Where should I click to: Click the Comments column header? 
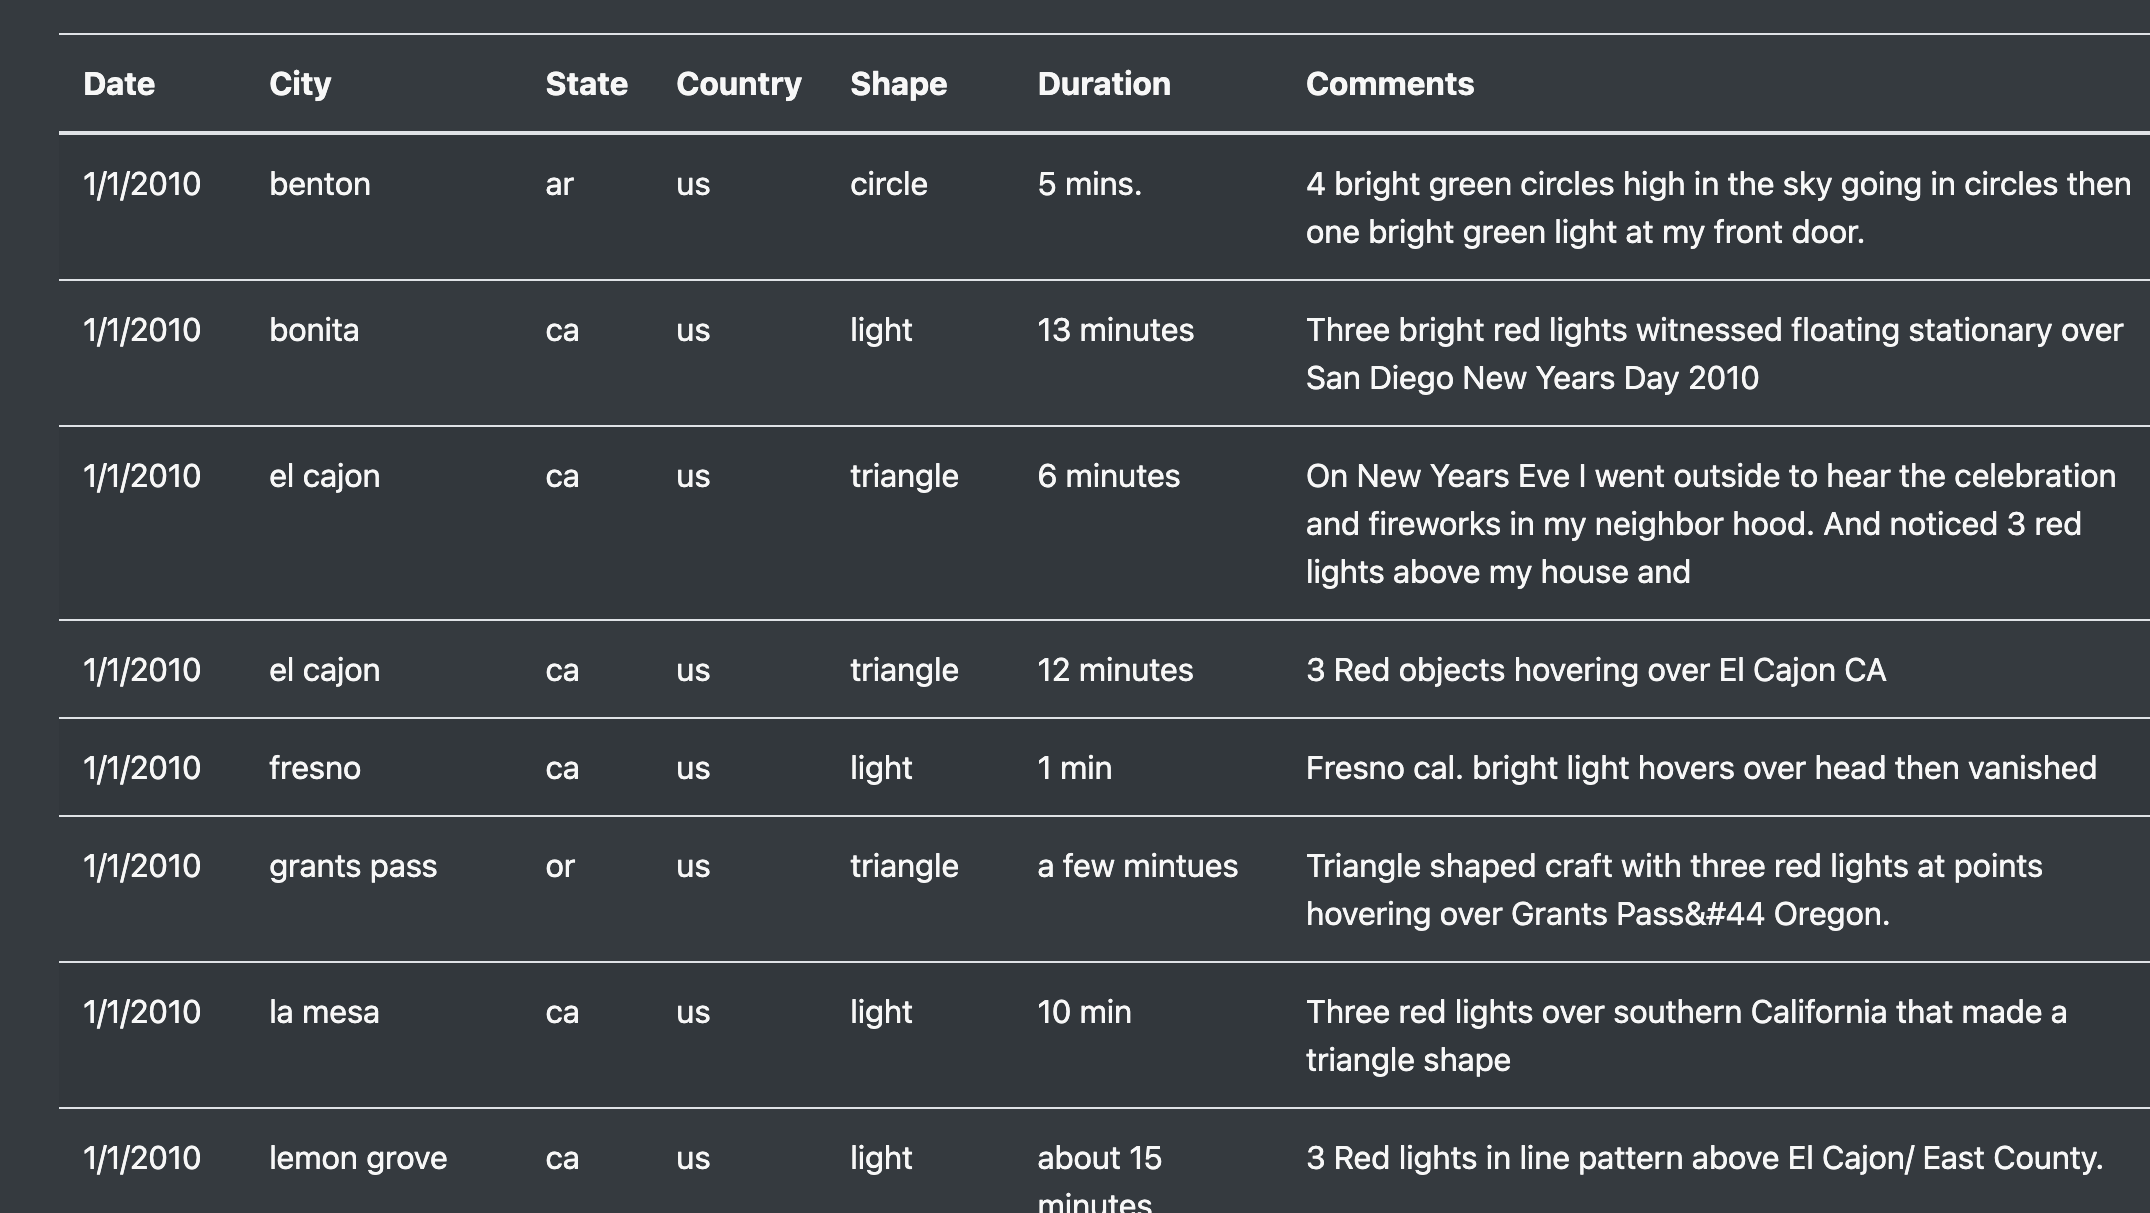click(1390, 84)
